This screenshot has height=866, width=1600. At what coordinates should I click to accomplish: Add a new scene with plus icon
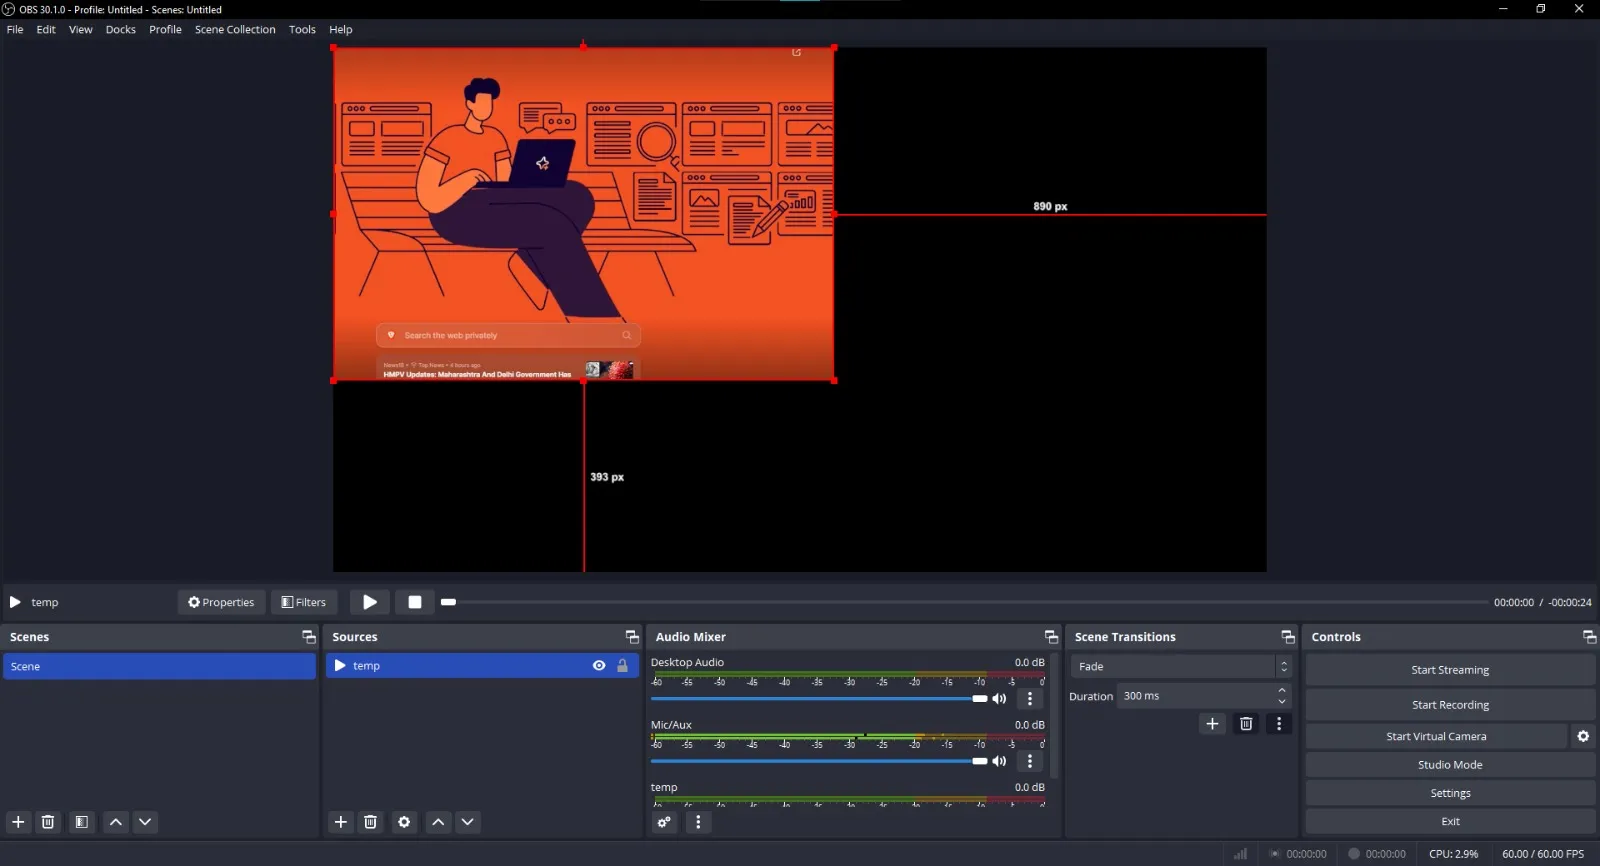pyautogui.click(x=18, y=822)
